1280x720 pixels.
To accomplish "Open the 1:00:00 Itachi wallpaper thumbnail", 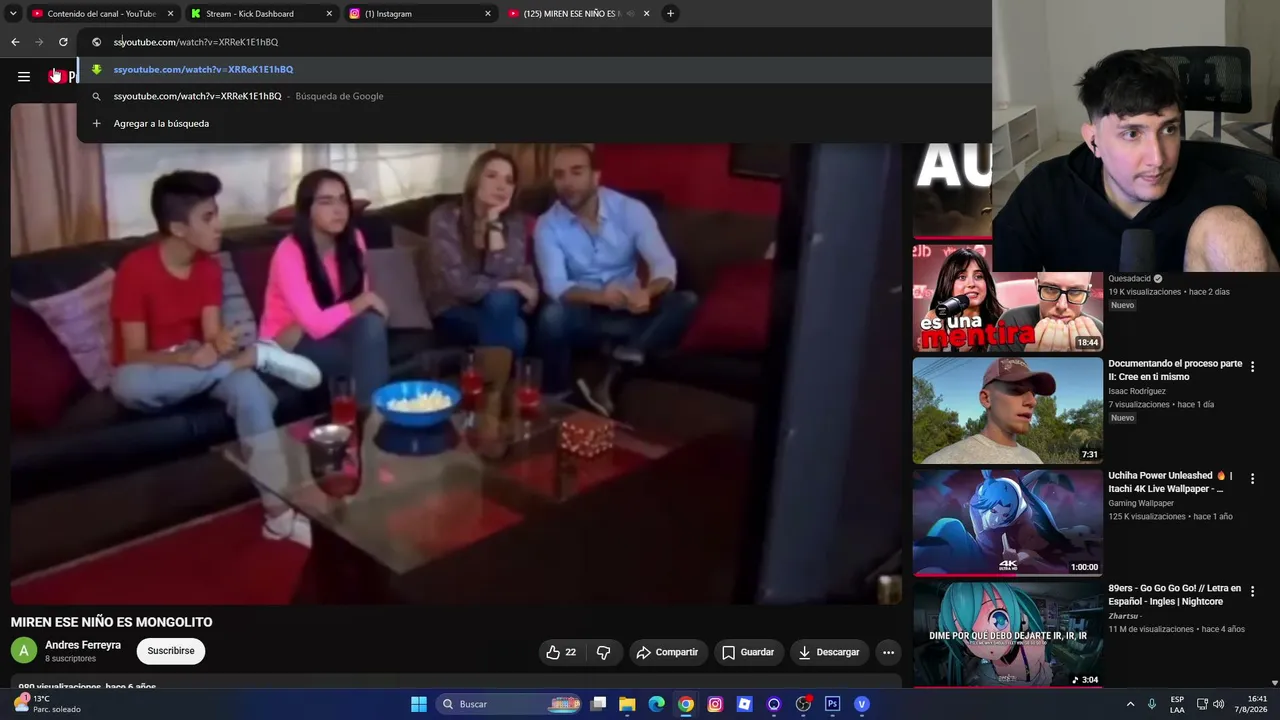I will [1008, 523].
